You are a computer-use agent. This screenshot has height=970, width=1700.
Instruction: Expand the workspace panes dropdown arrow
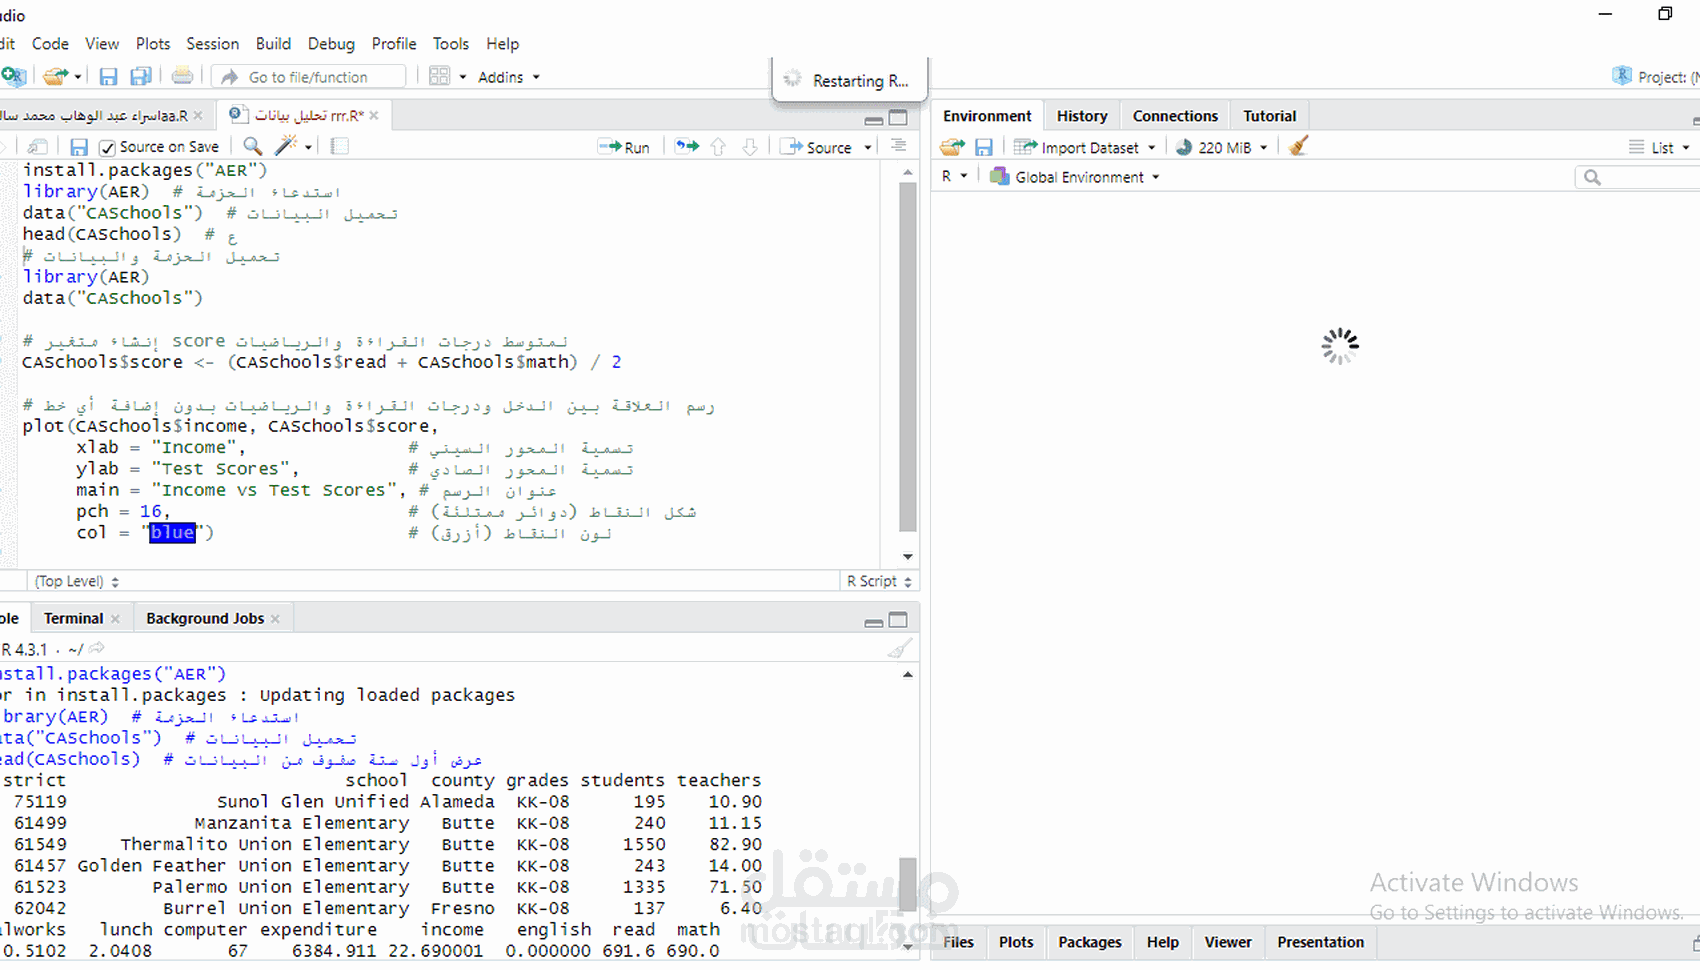462,77
